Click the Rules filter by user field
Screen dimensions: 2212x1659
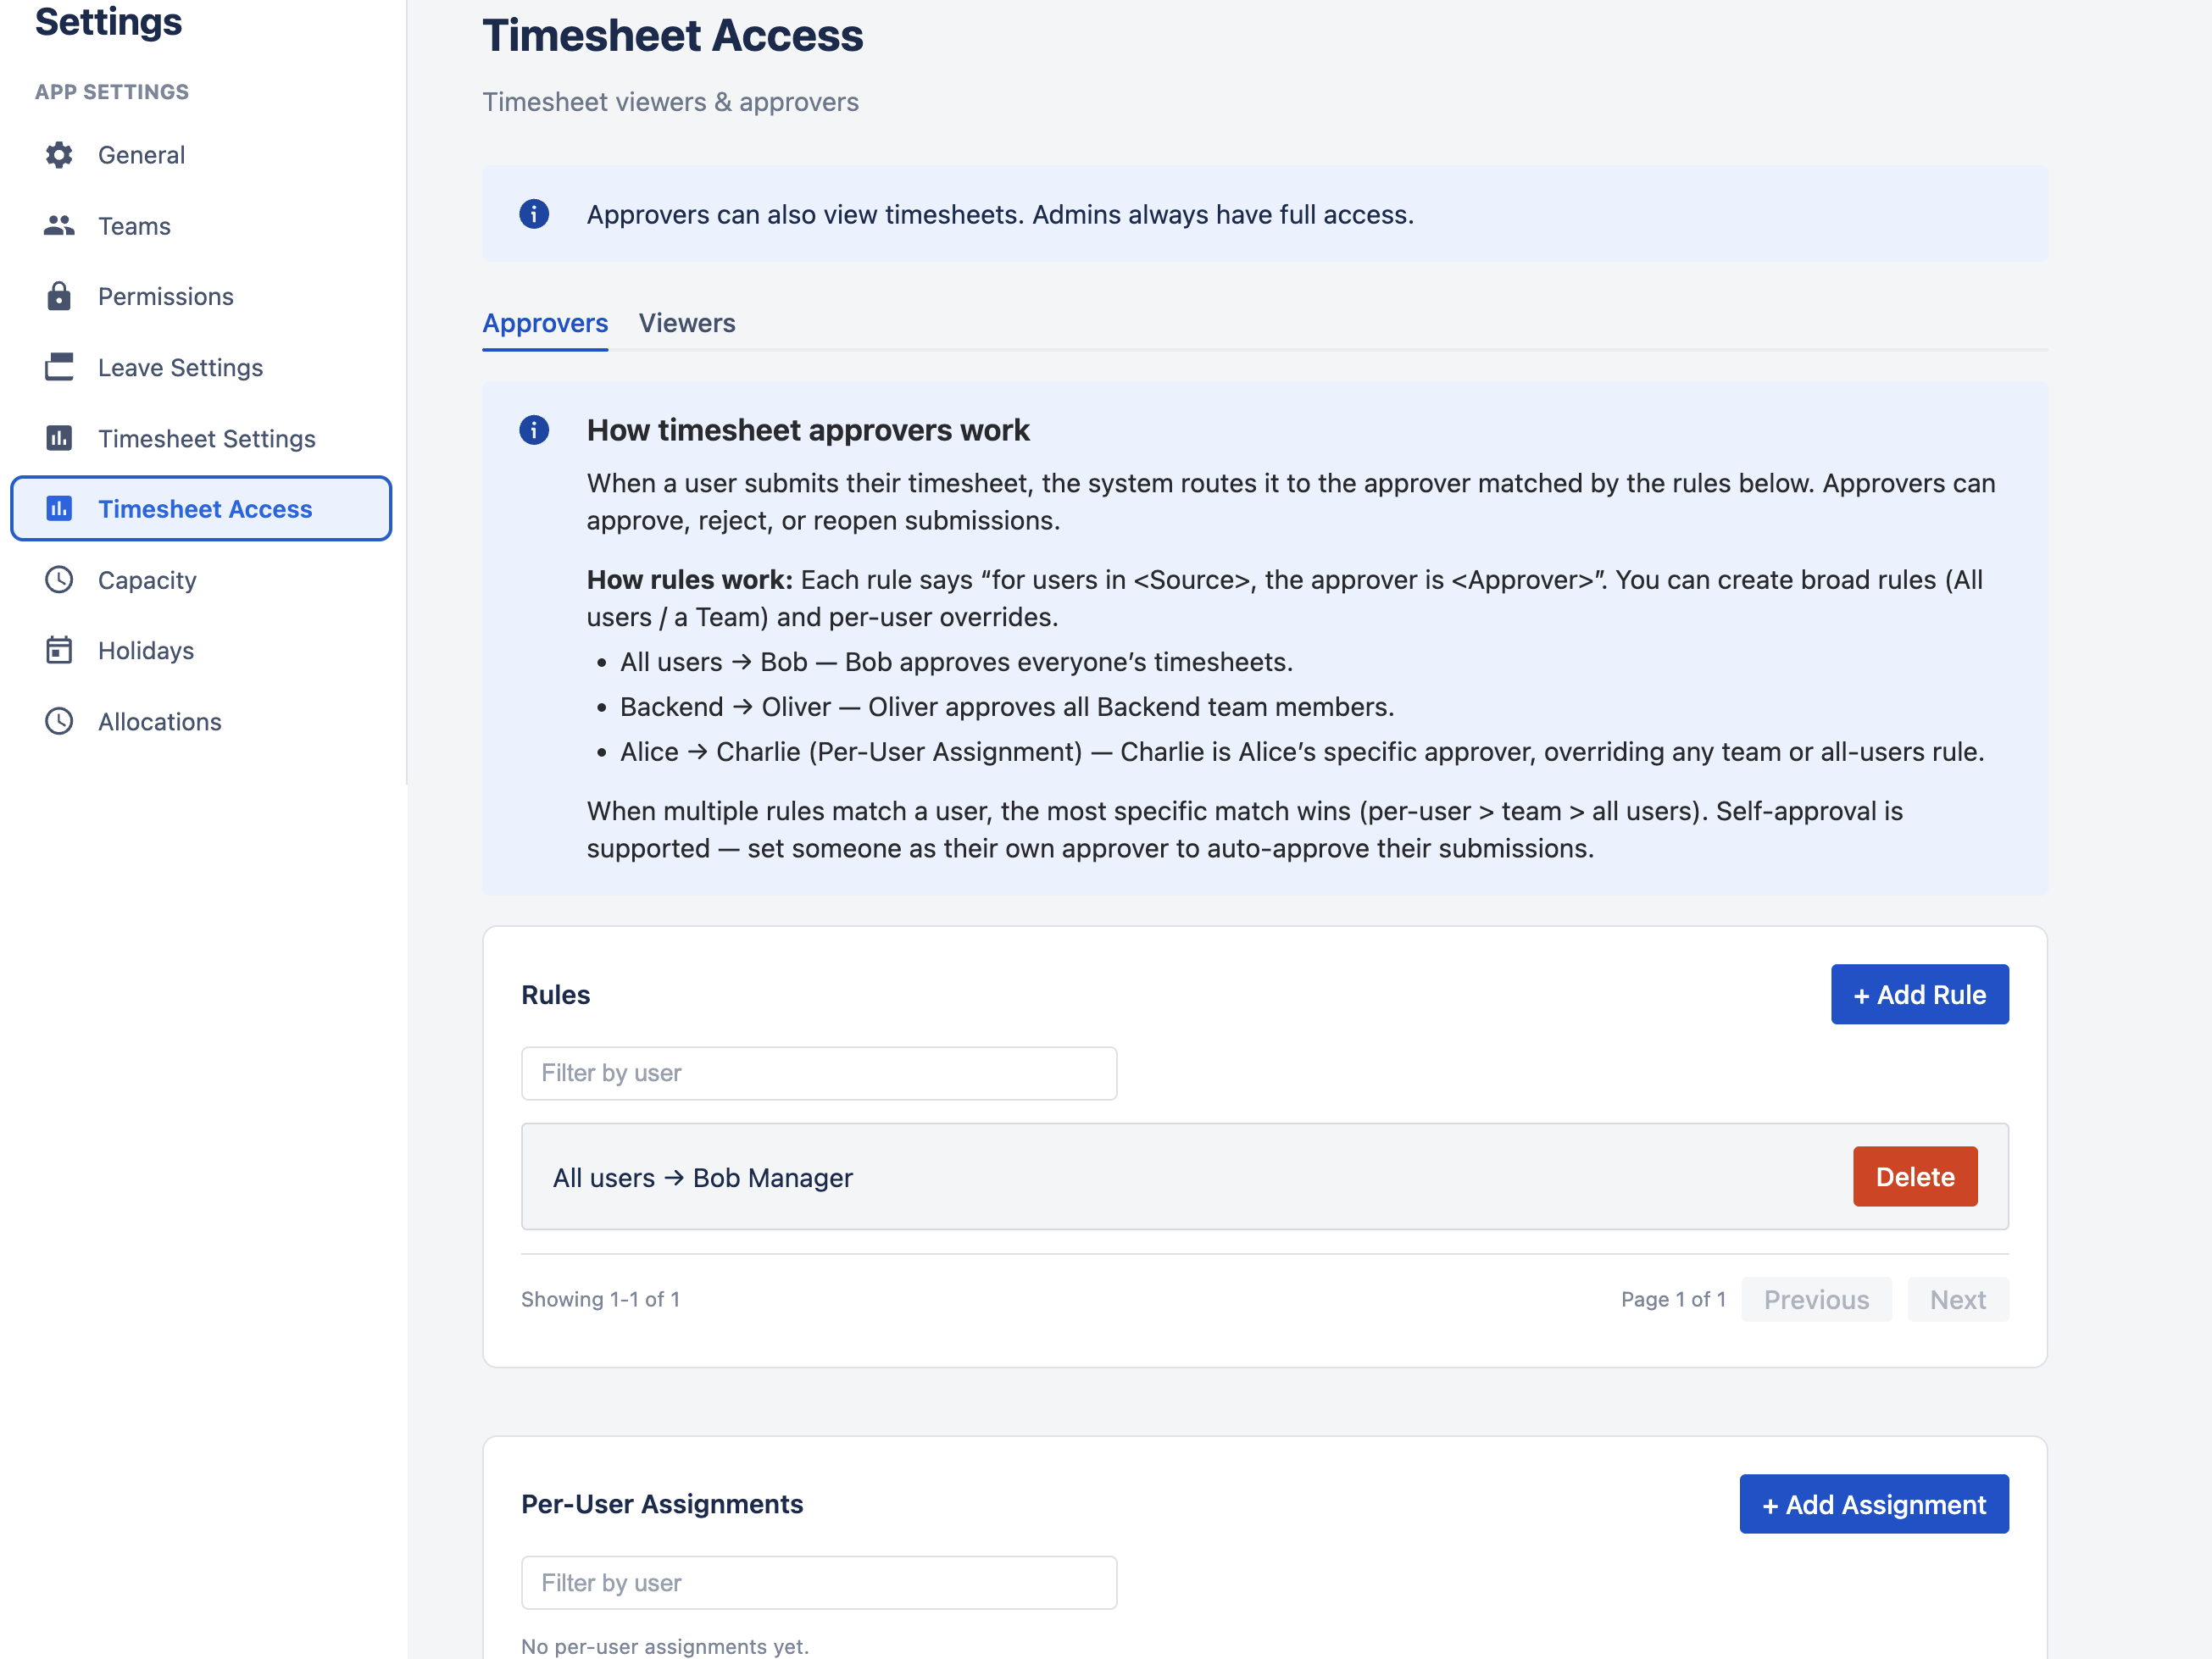pos(818,1073)
